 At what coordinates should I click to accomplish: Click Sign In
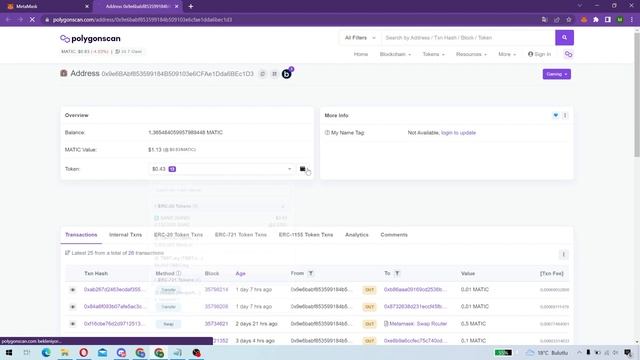click(x=539, y=54)
